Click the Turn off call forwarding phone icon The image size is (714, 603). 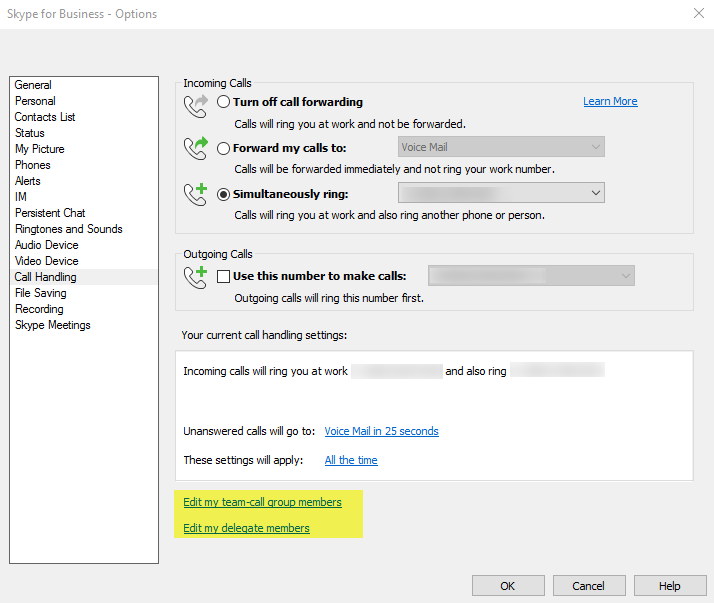pos(196,106)
